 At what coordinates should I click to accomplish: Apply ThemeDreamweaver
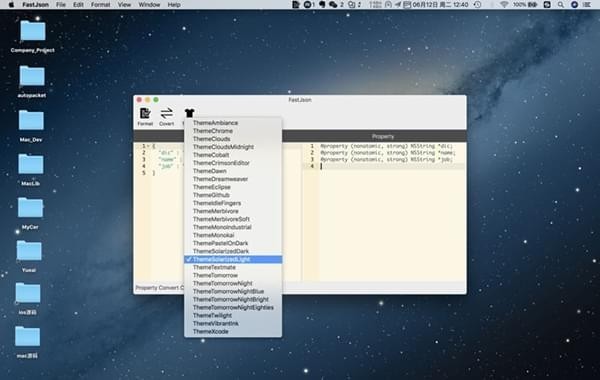[233, 179]
